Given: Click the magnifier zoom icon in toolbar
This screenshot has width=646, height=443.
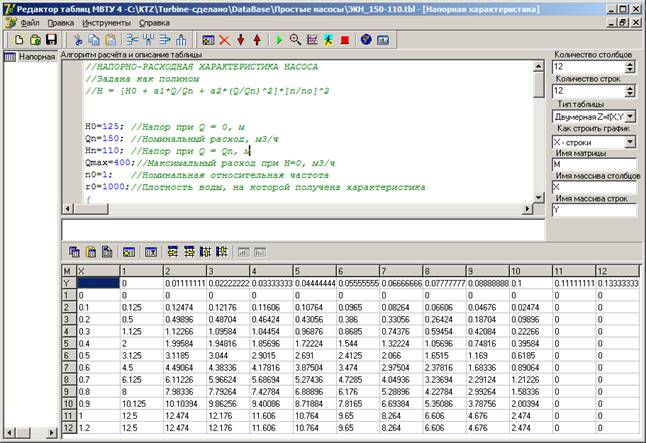Looking at the screenshot, I should point(297,39).
